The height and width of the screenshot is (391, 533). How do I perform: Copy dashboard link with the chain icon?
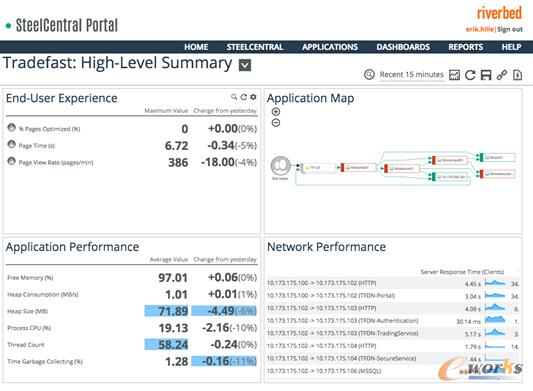[502, 75]
